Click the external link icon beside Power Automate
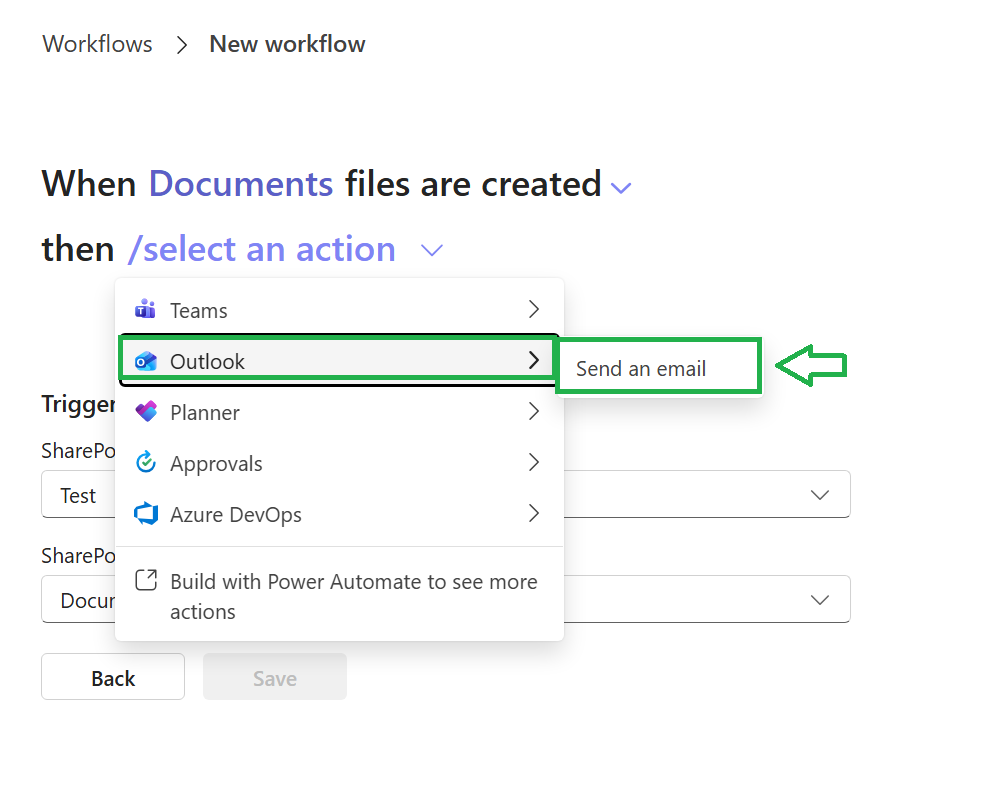The height and width of the screenshot is (805, 1000). click(x=146, y=580)
